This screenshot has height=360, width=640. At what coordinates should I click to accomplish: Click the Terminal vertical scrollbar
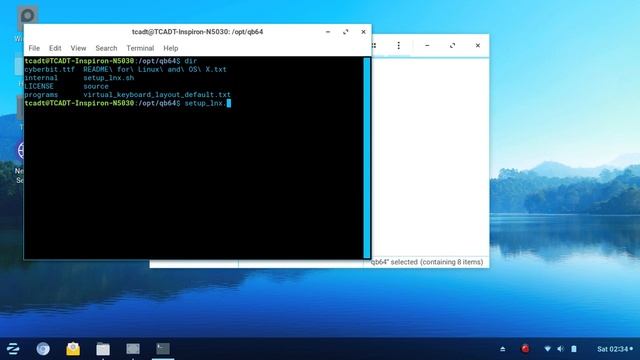pyautogui.click(x=367, y=158)
